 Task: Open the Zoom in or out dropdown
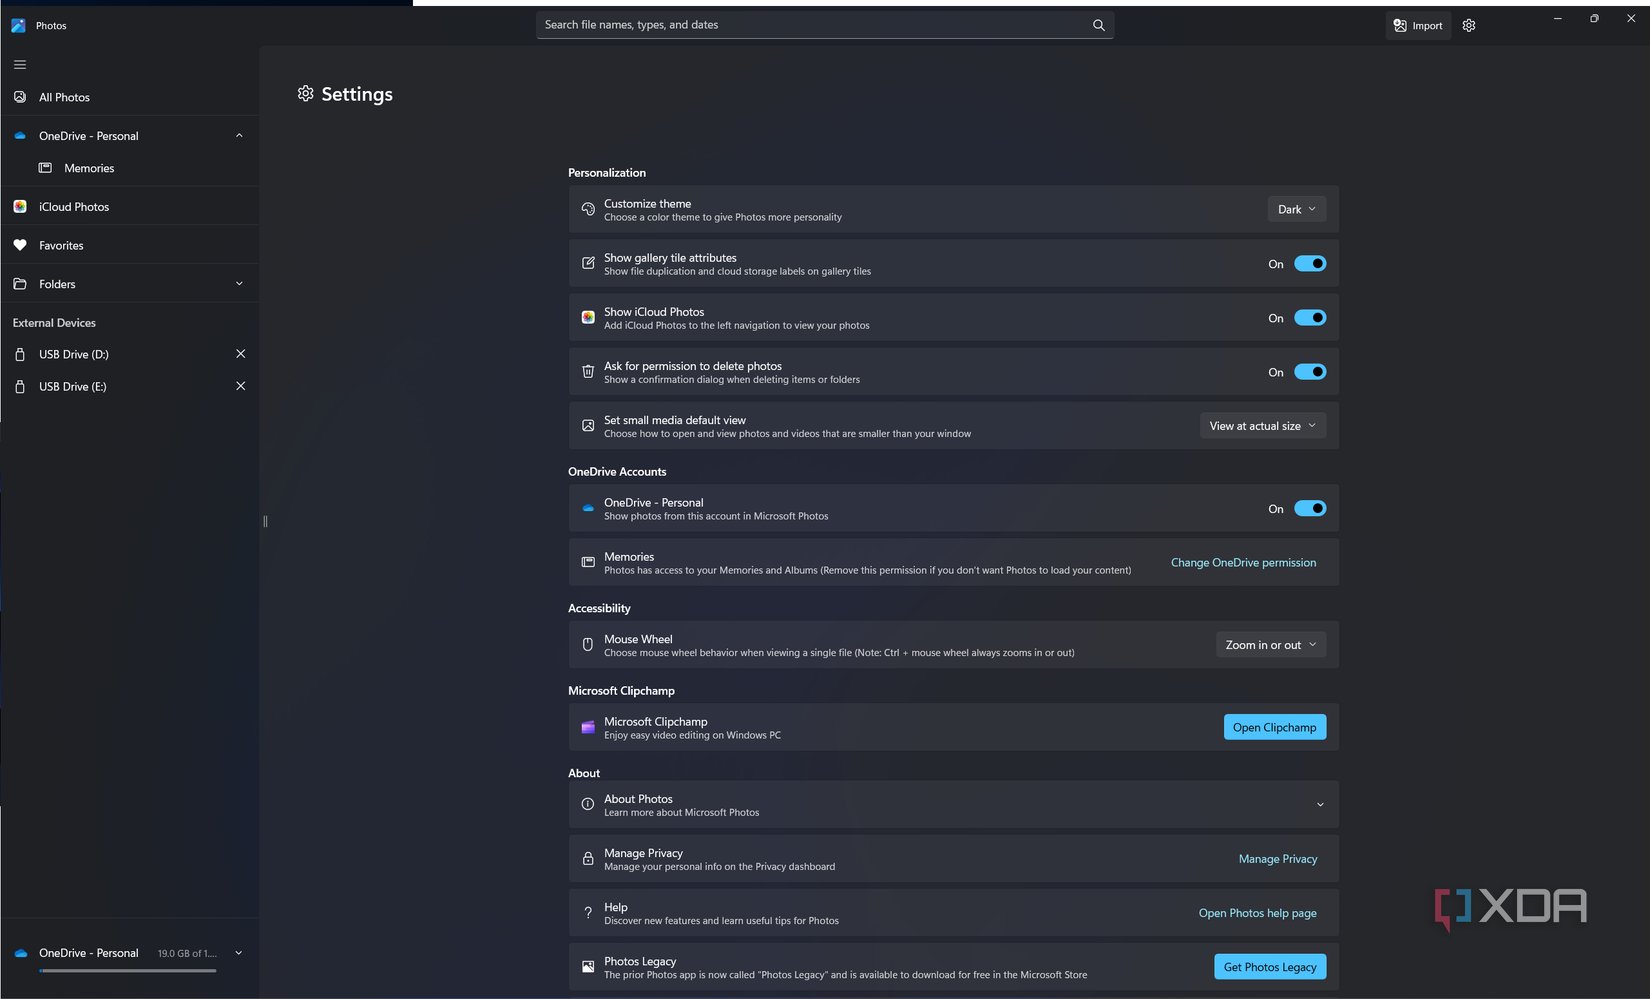pos(1271,645)
